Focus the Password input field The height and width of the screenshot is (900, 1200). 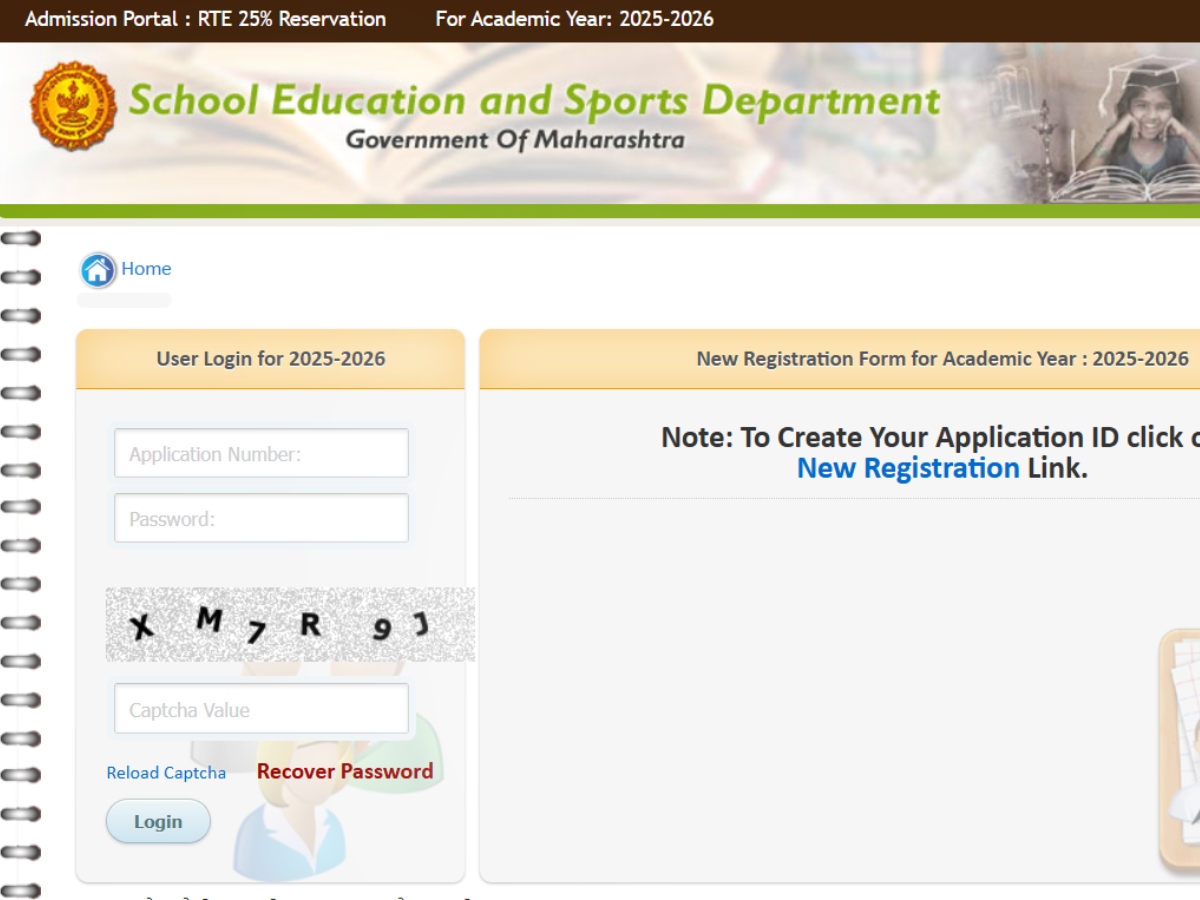tap(261, 518)
